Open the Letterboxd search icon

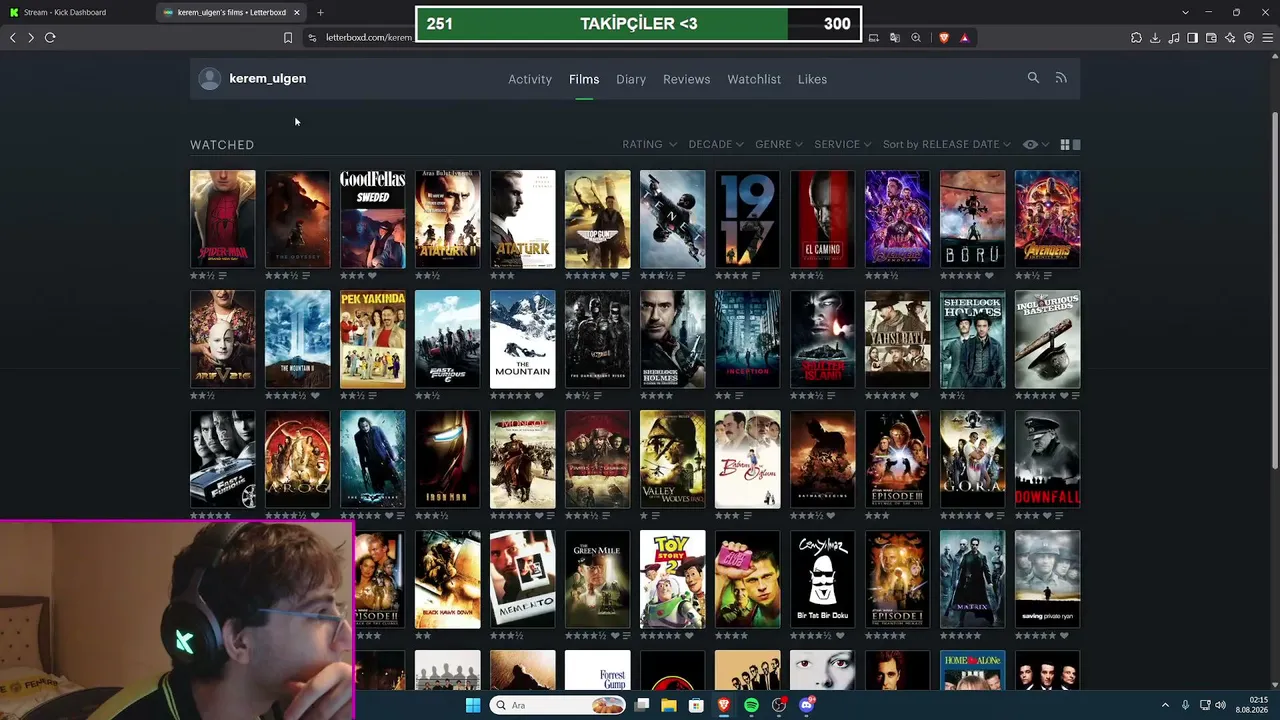[x=1033, y=78]
